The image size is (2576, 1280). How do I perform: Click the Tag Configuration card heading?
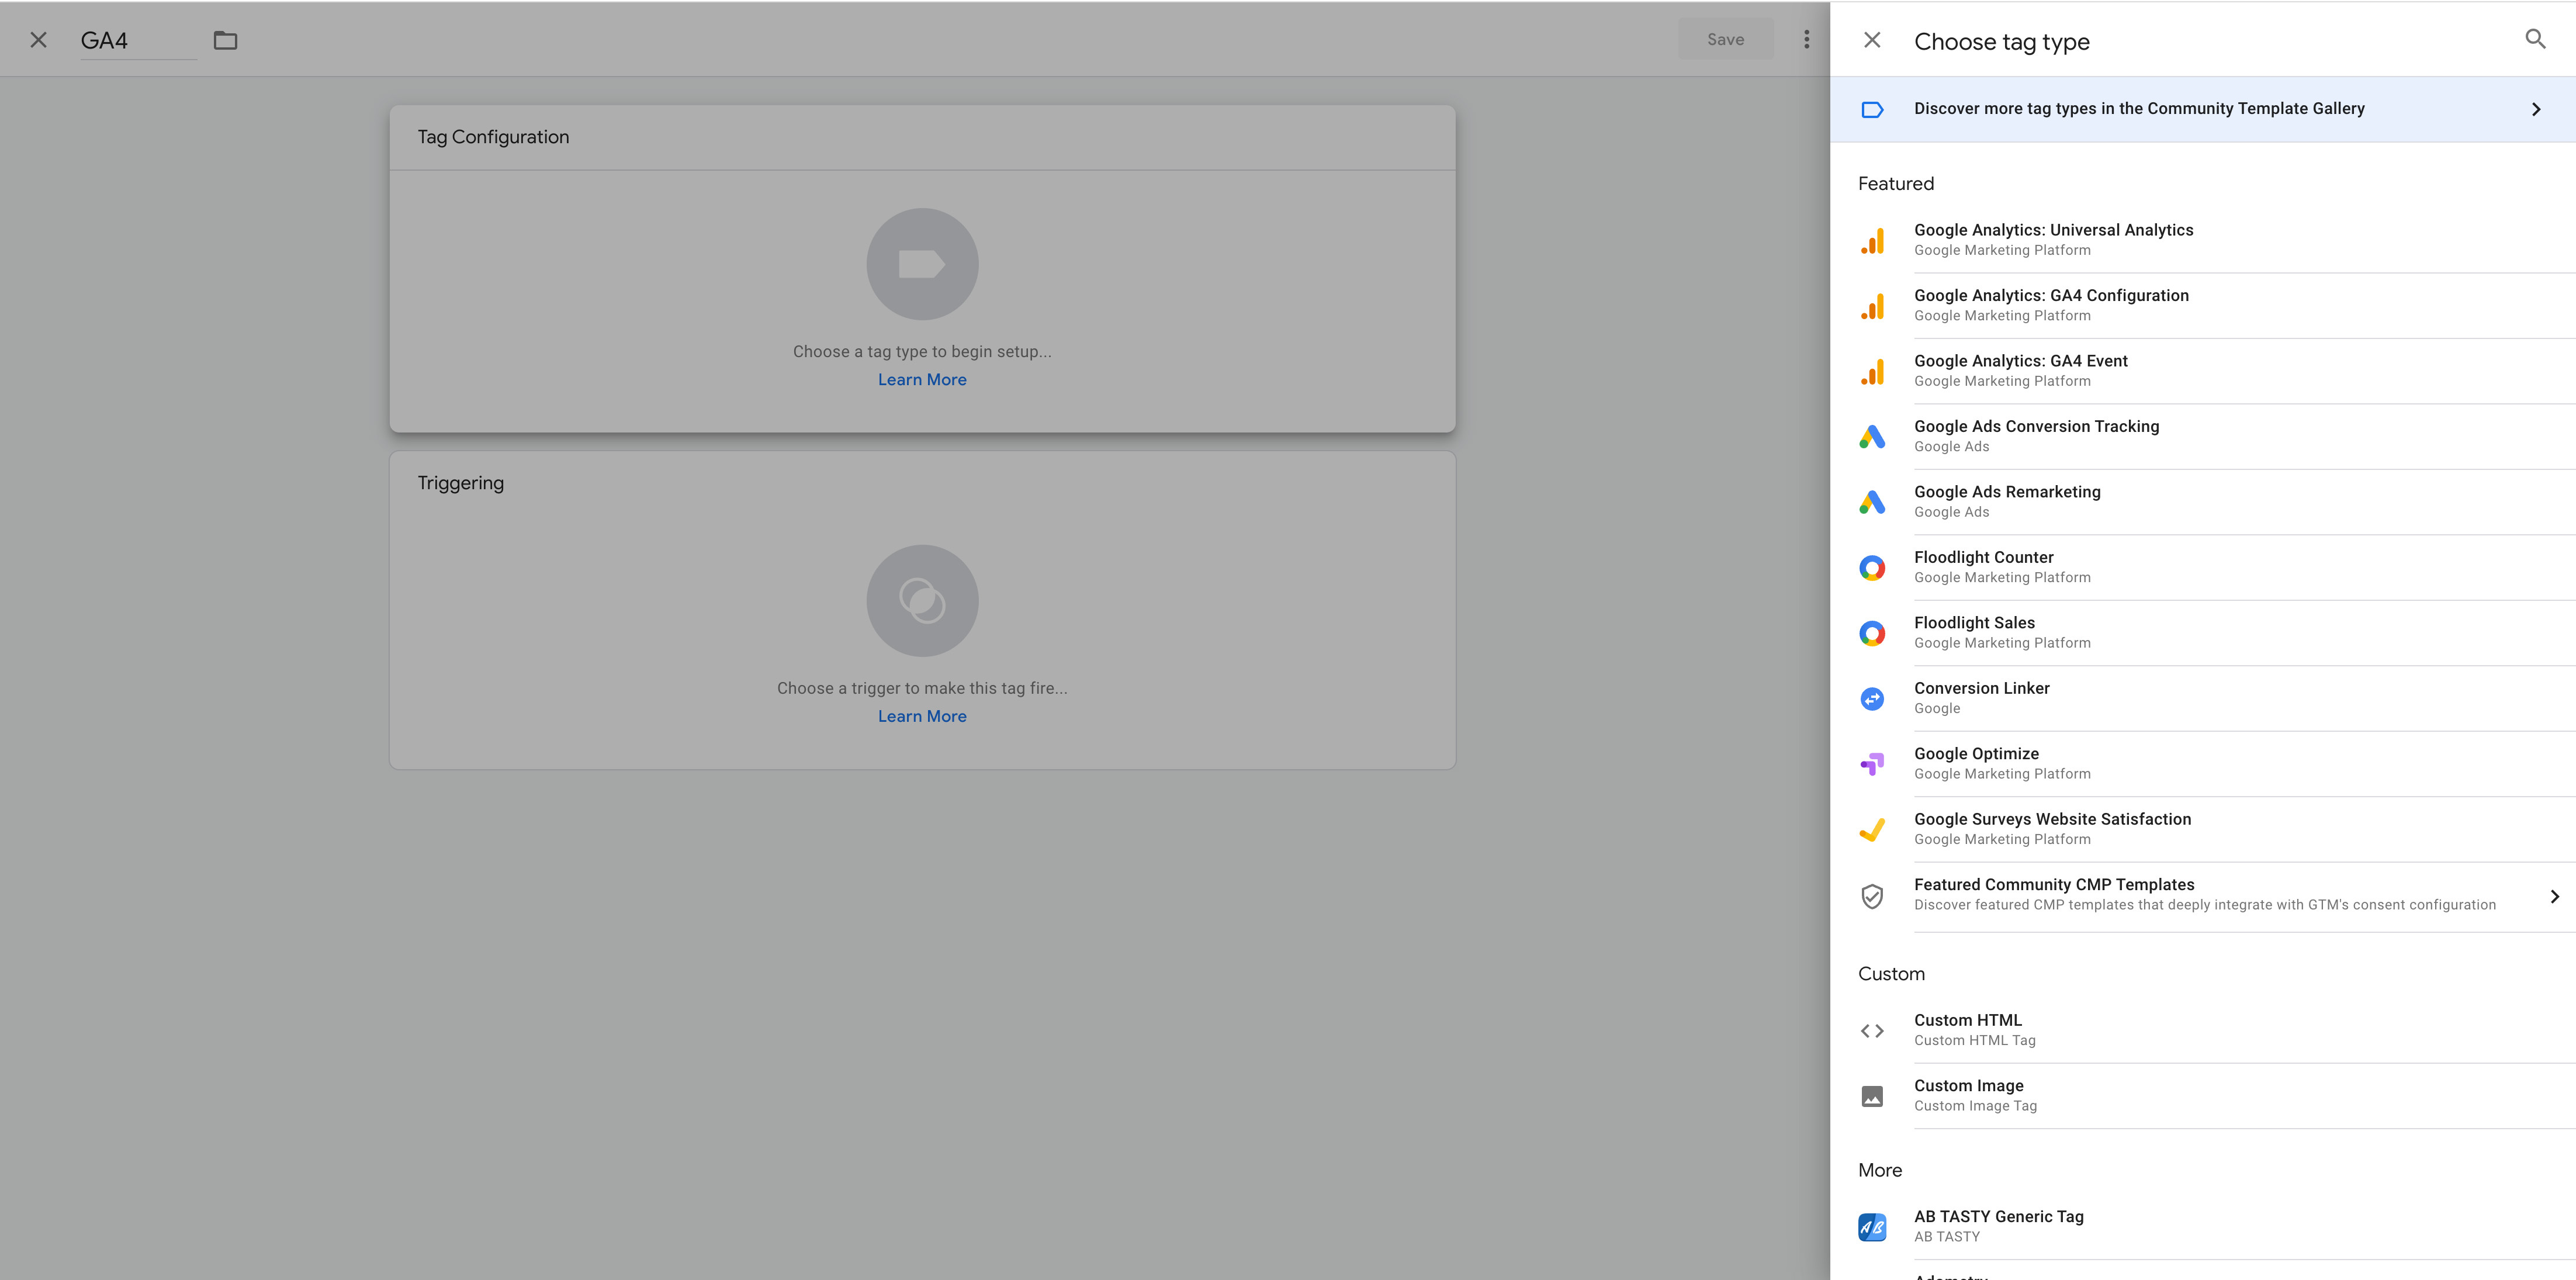click(x=493, y=137)
